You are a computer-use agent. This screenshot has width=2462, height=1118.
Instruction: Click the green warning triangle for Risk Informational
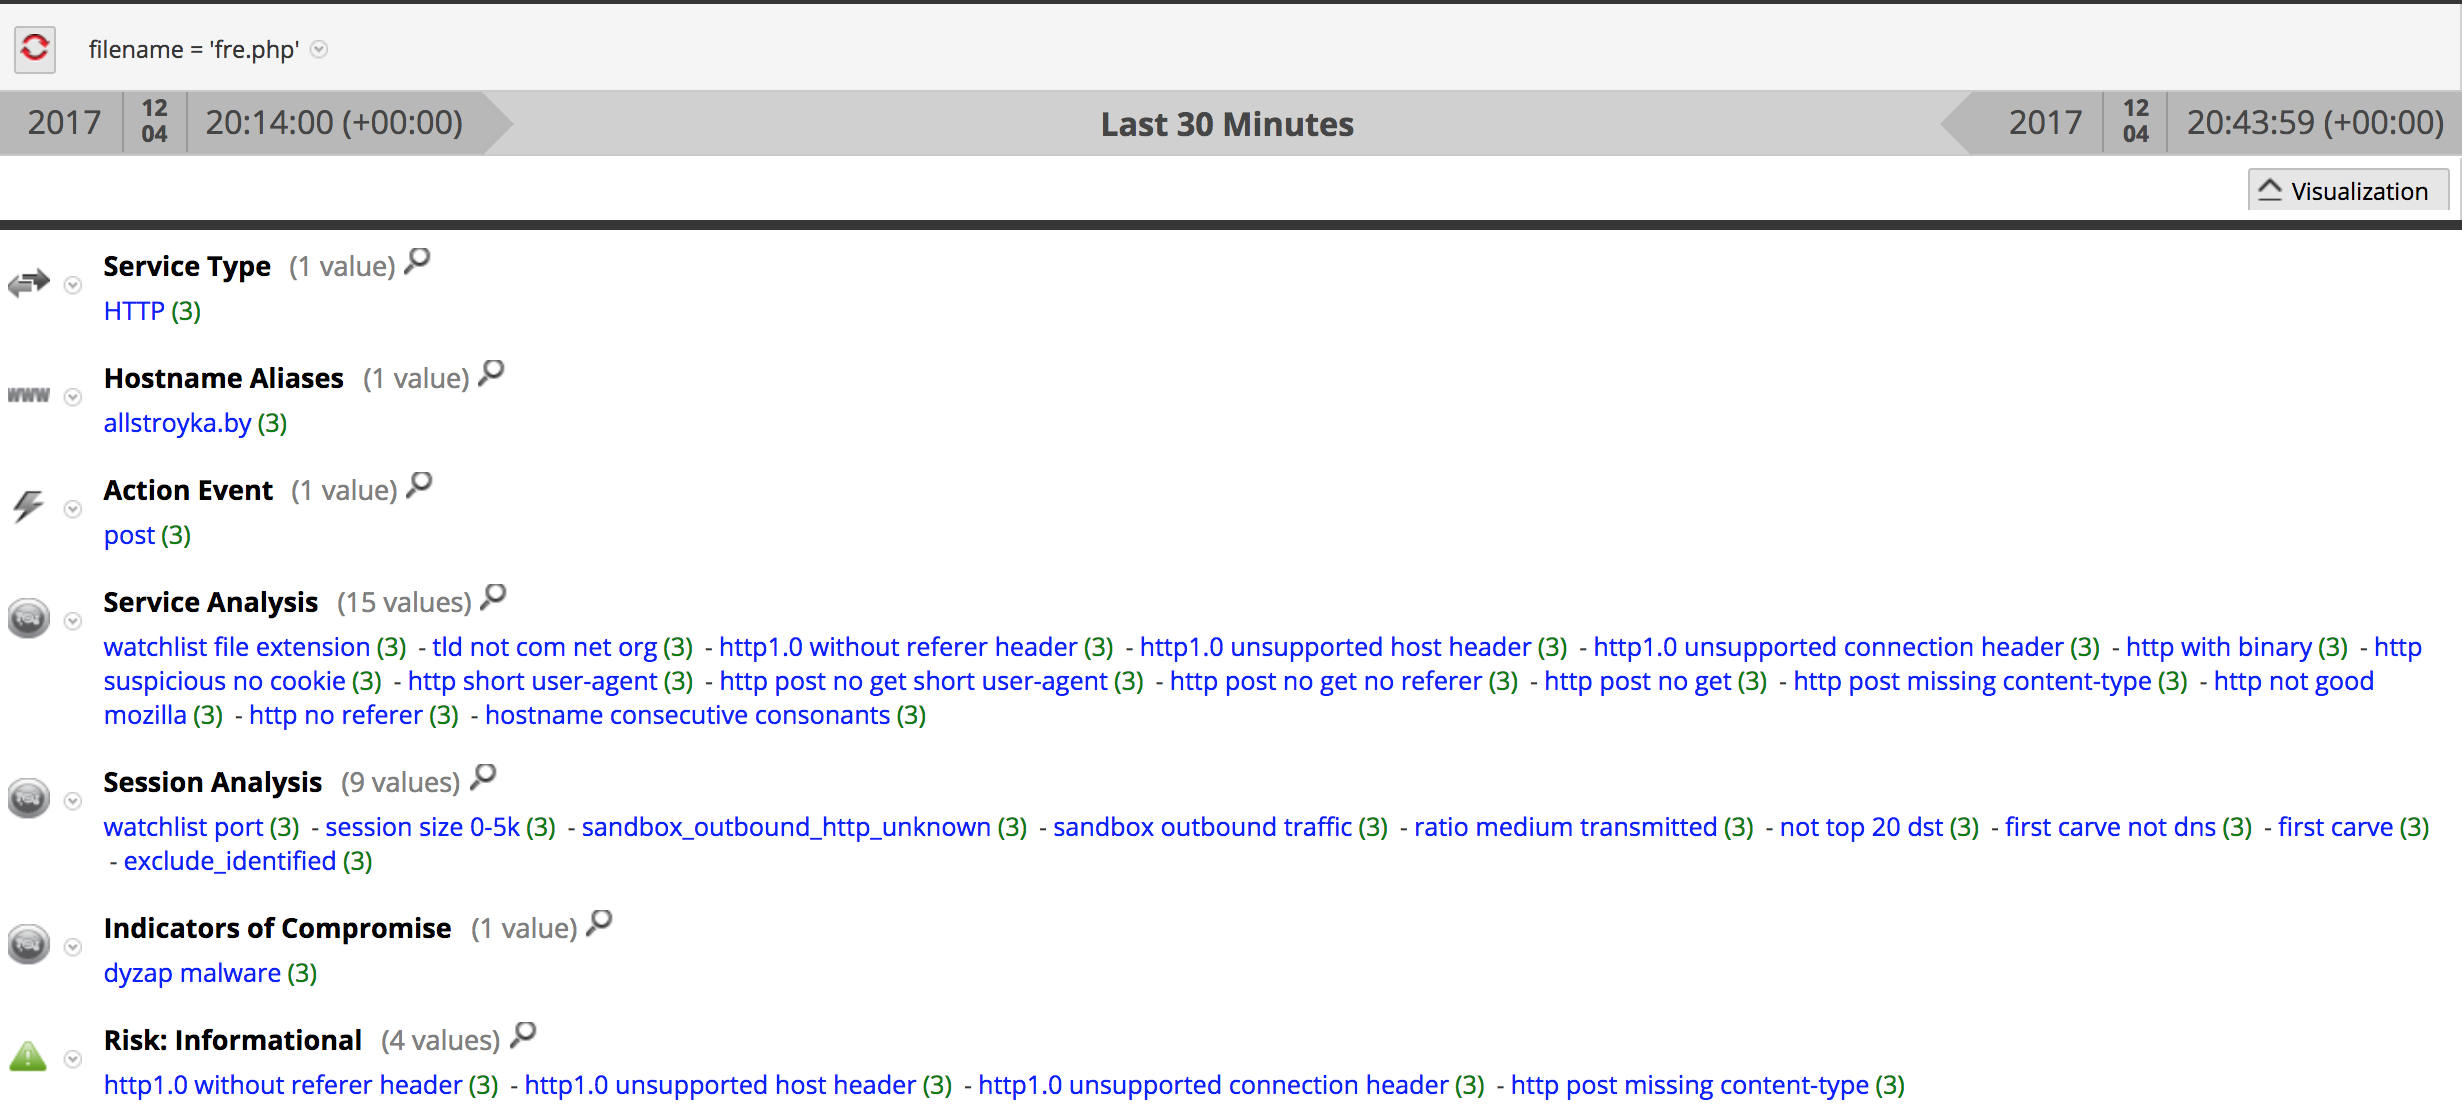[27, 1056]
